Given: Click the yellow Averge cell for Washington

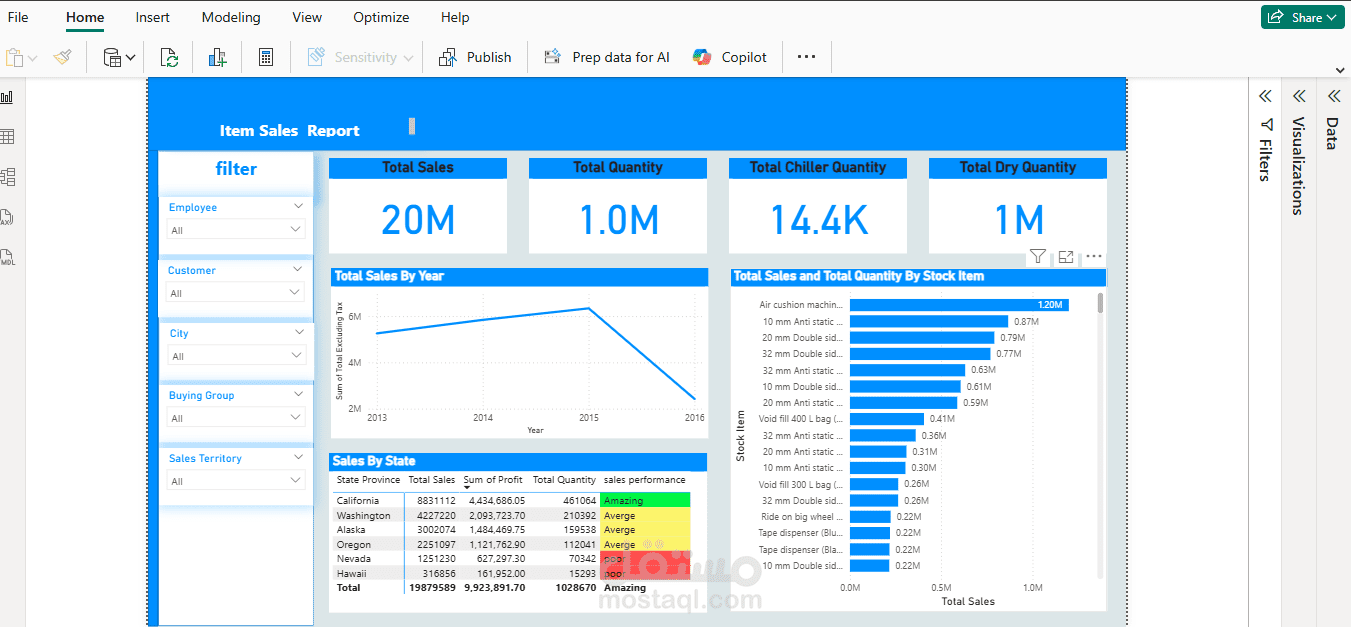Looking at the screenshot, I should [645, 515].
